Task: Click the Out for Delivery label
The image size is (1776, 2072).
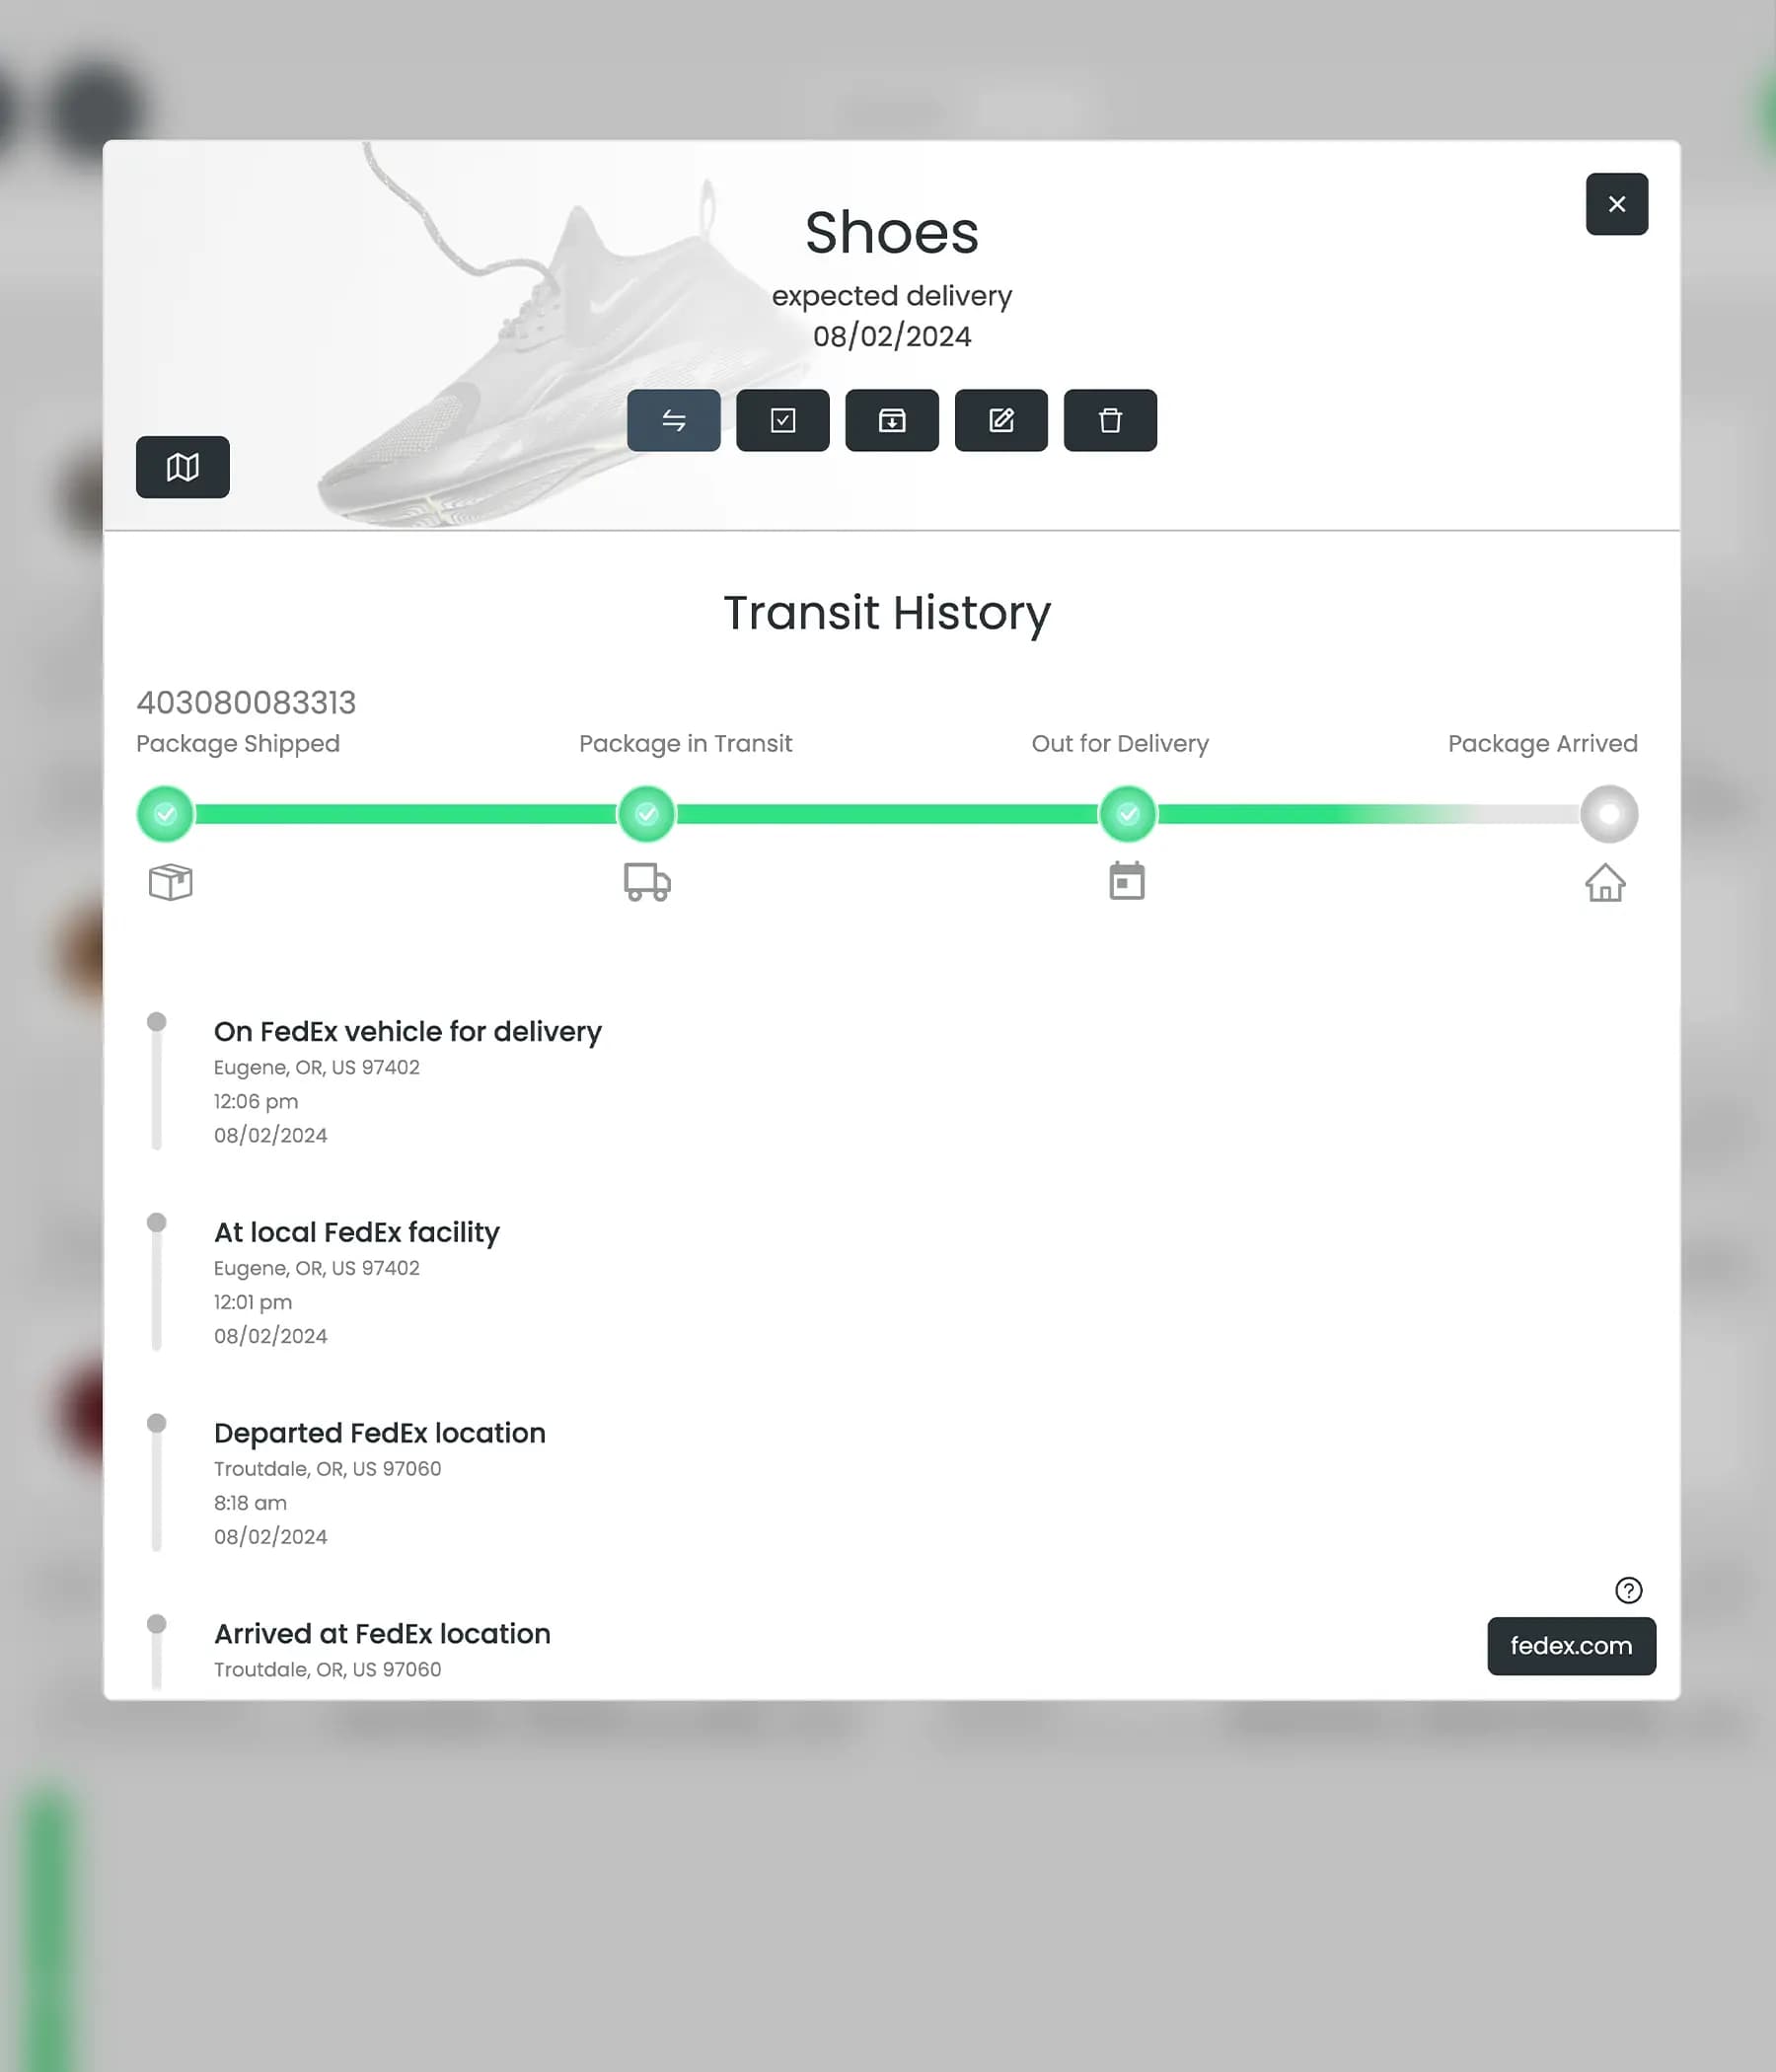Action: click(x=1120, y=744)
